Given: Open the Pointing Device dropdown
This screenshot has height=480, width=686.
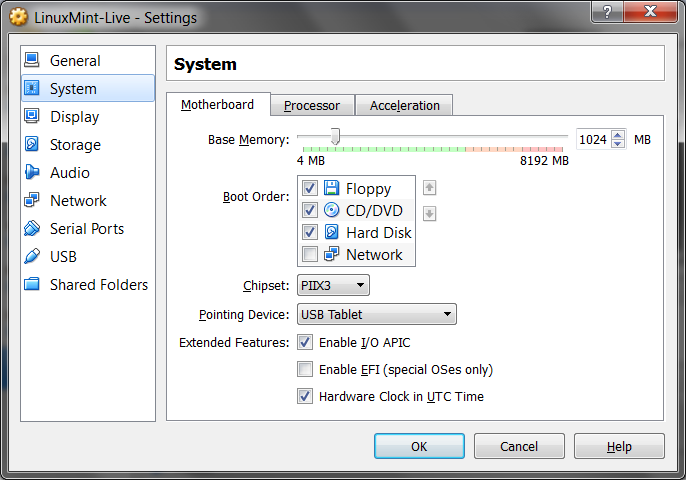Looking at the screenshot, I should click(x=377, y=314).
